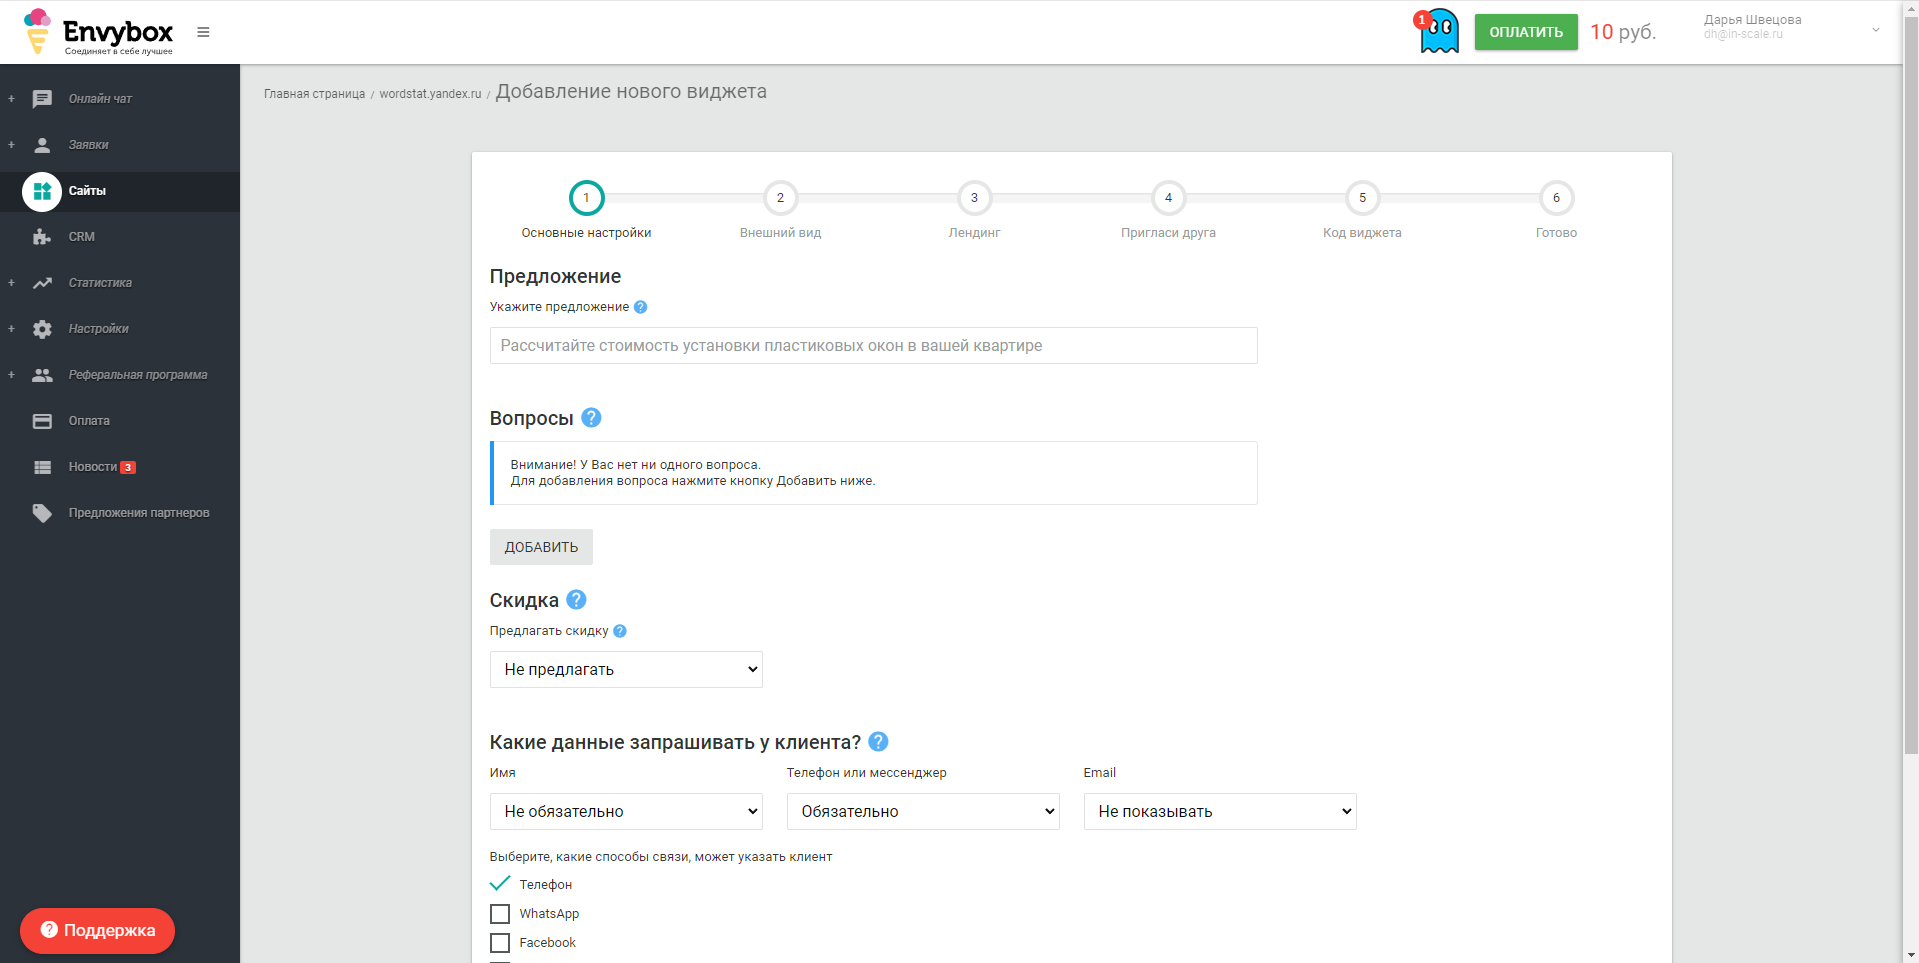This screenshot has height=963, width=1919.
Task: Open the Телефон или мессенджер dropdown
Action: [923, 812]
